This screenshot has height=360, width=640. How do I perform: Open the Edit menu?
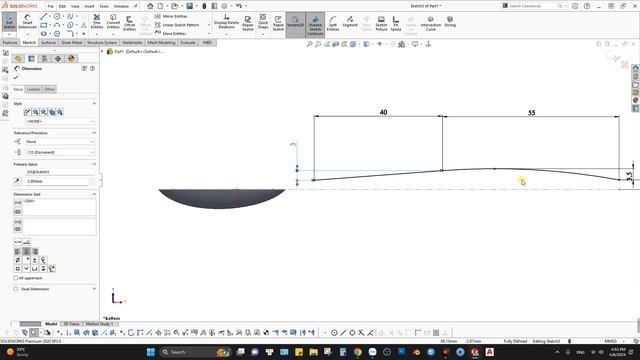[62, 6]
